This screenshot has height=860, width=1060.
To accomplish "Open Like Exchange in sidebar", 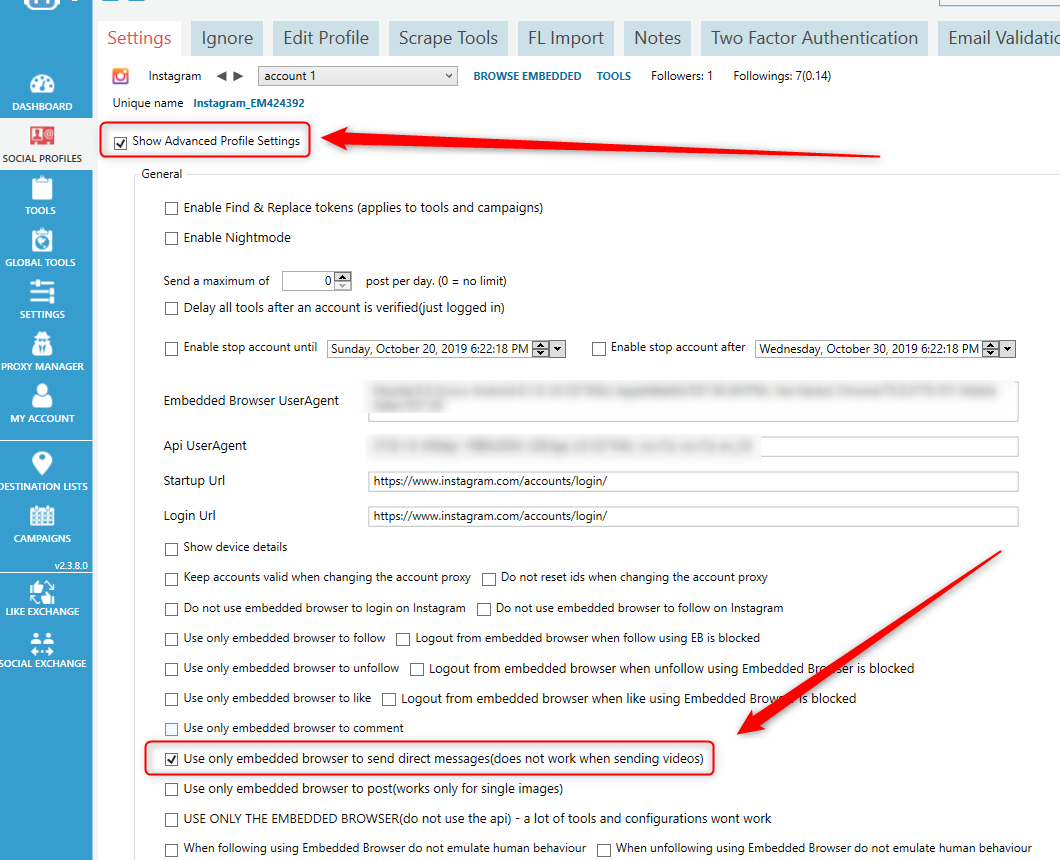I will [42, 599].
